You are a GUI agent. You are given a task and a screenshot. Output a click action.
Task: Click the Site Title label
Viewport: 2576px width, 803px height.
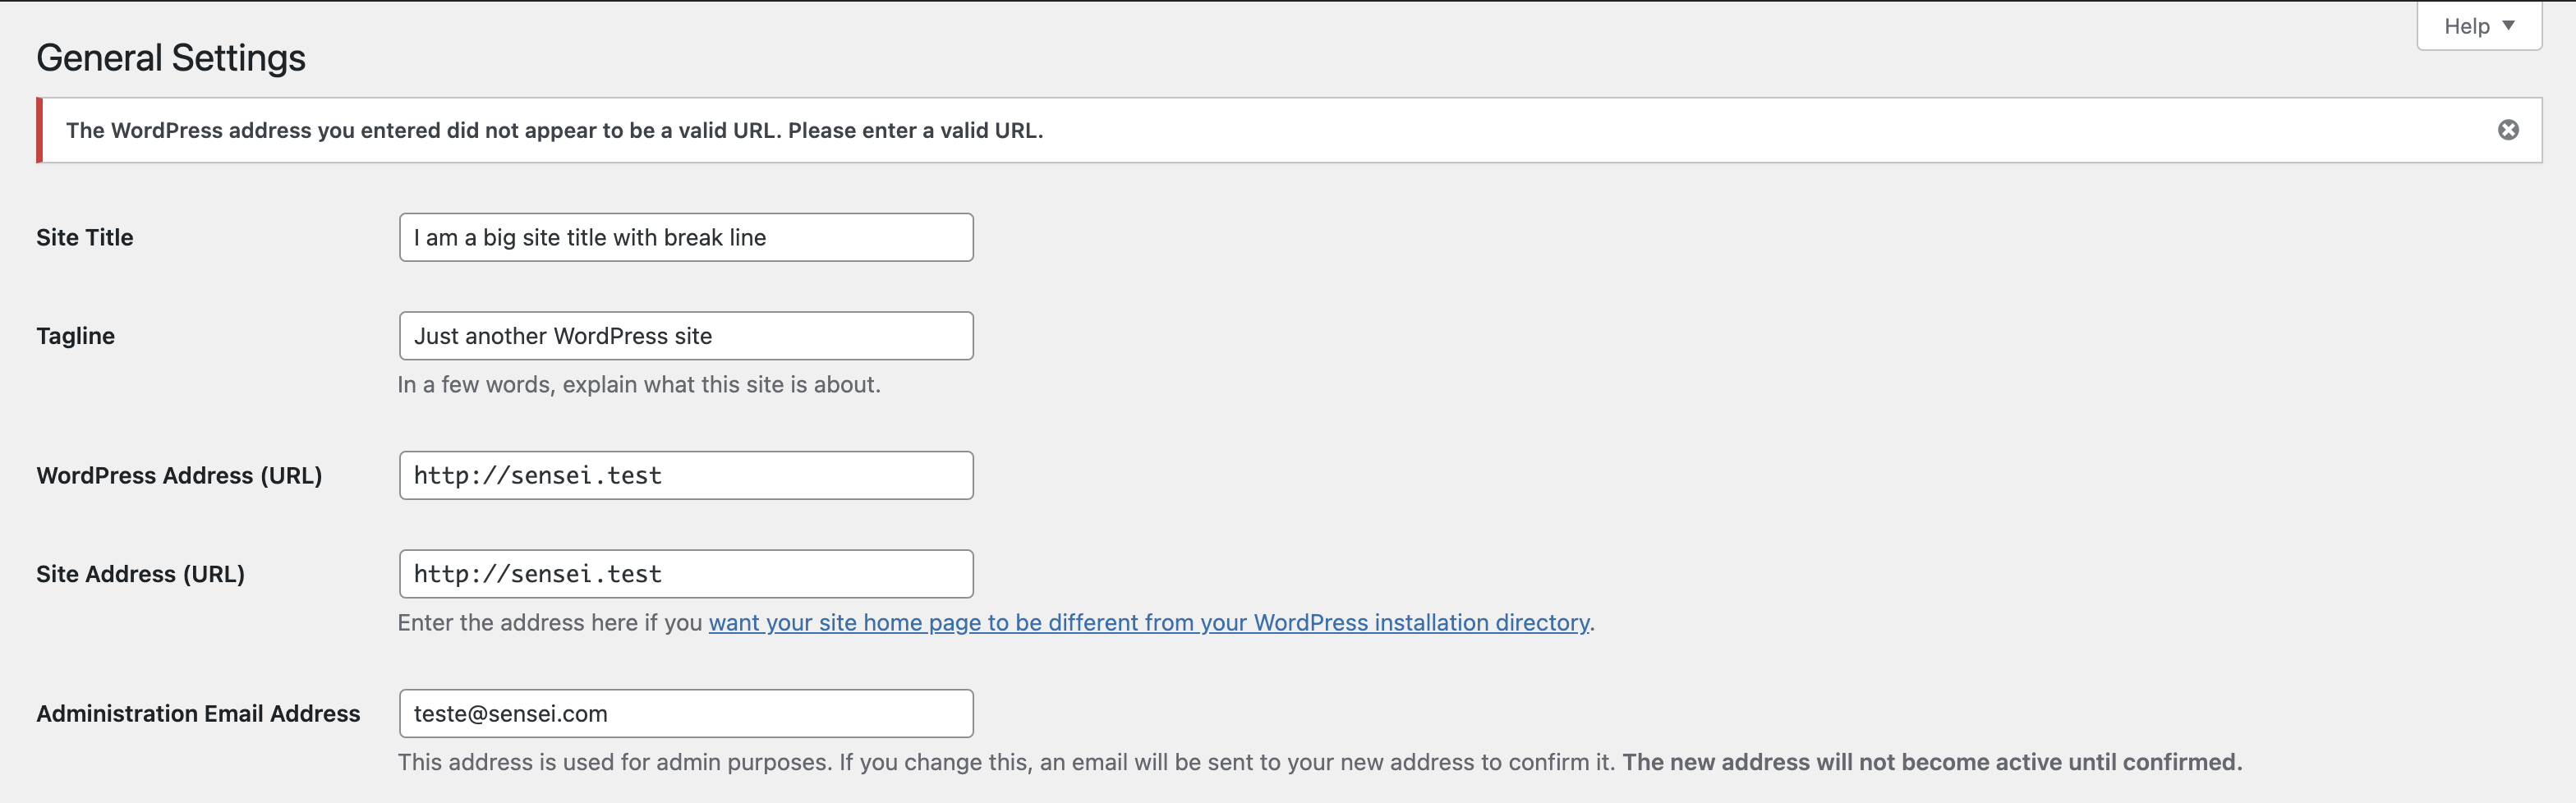tap(84, 237)
